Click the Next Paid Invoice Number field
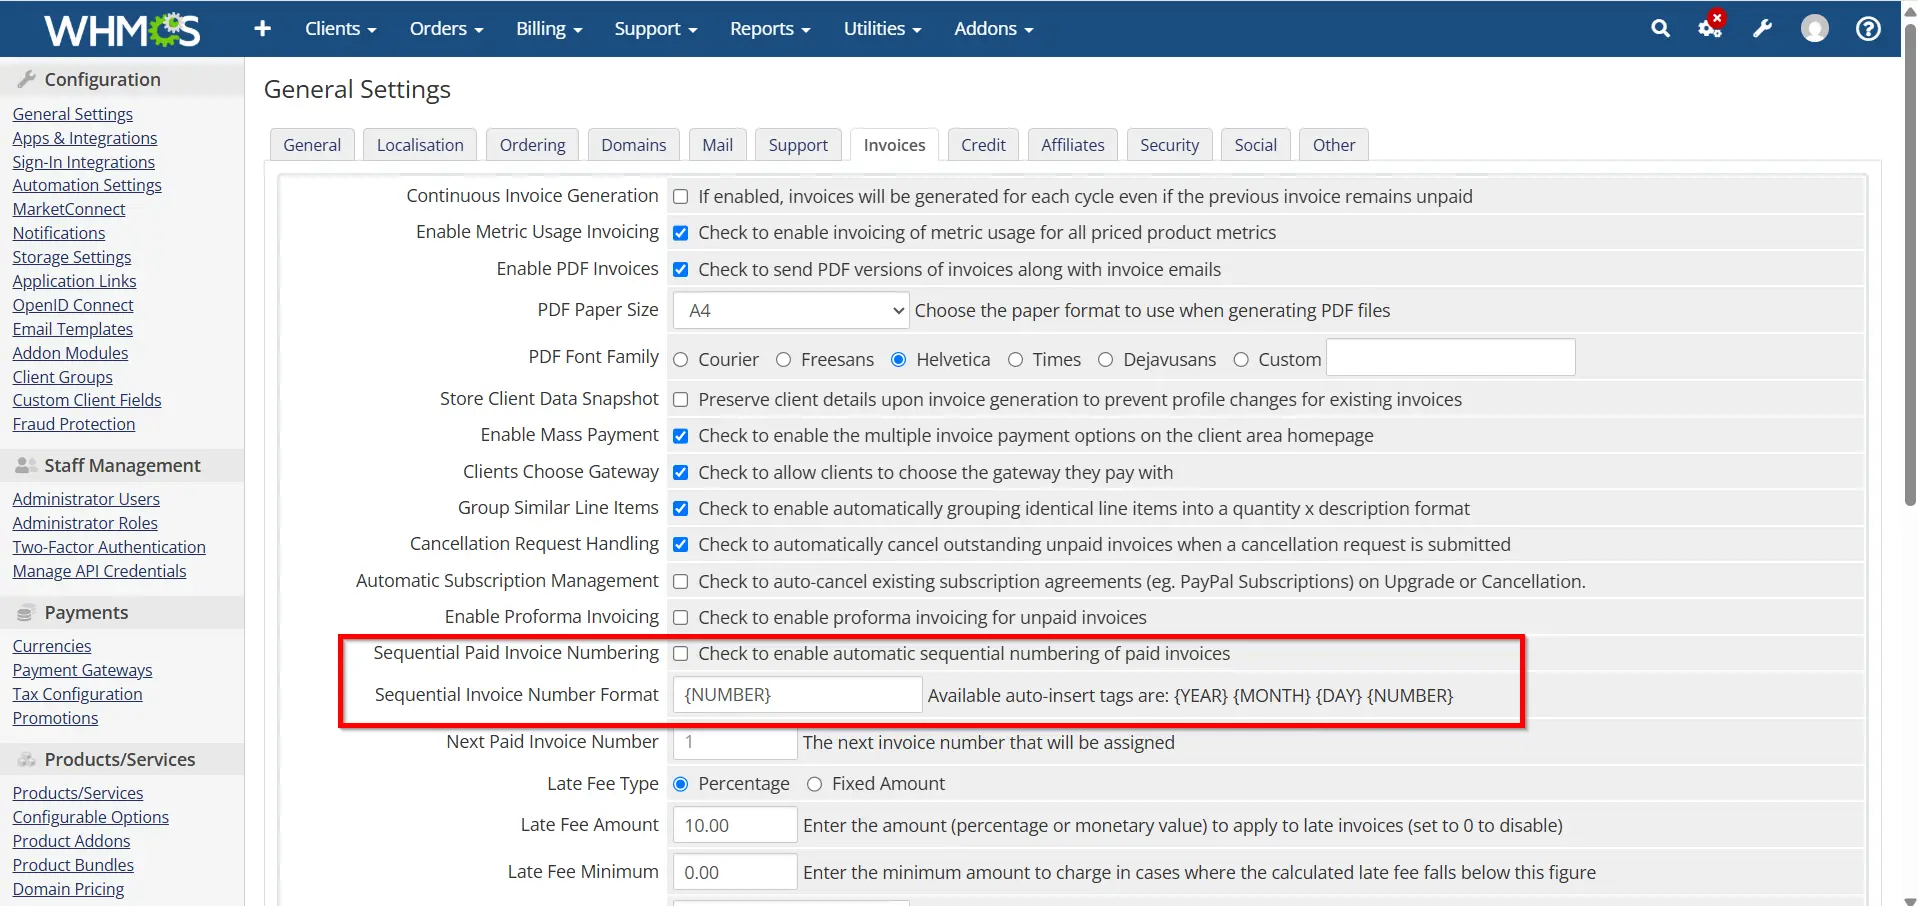The image size is (1918, 906). (x=735, y=742)
